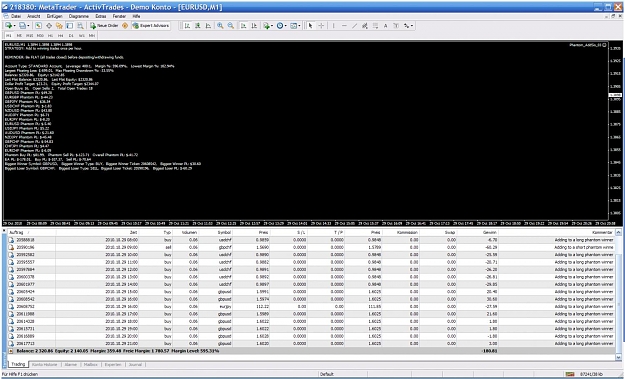Click the zoom out magnifier icon

coord(230,26)
